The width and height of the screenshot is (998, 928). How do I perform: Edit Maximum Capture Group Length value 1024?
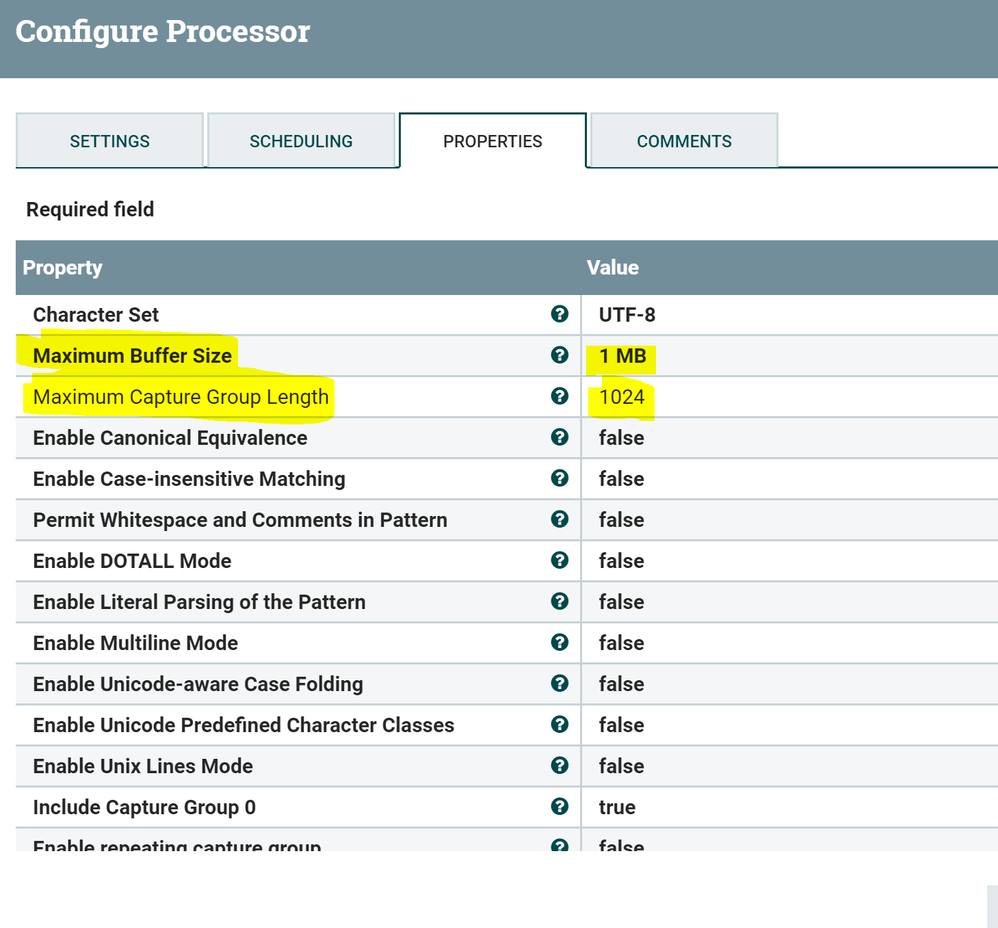[x=621, y=397]
